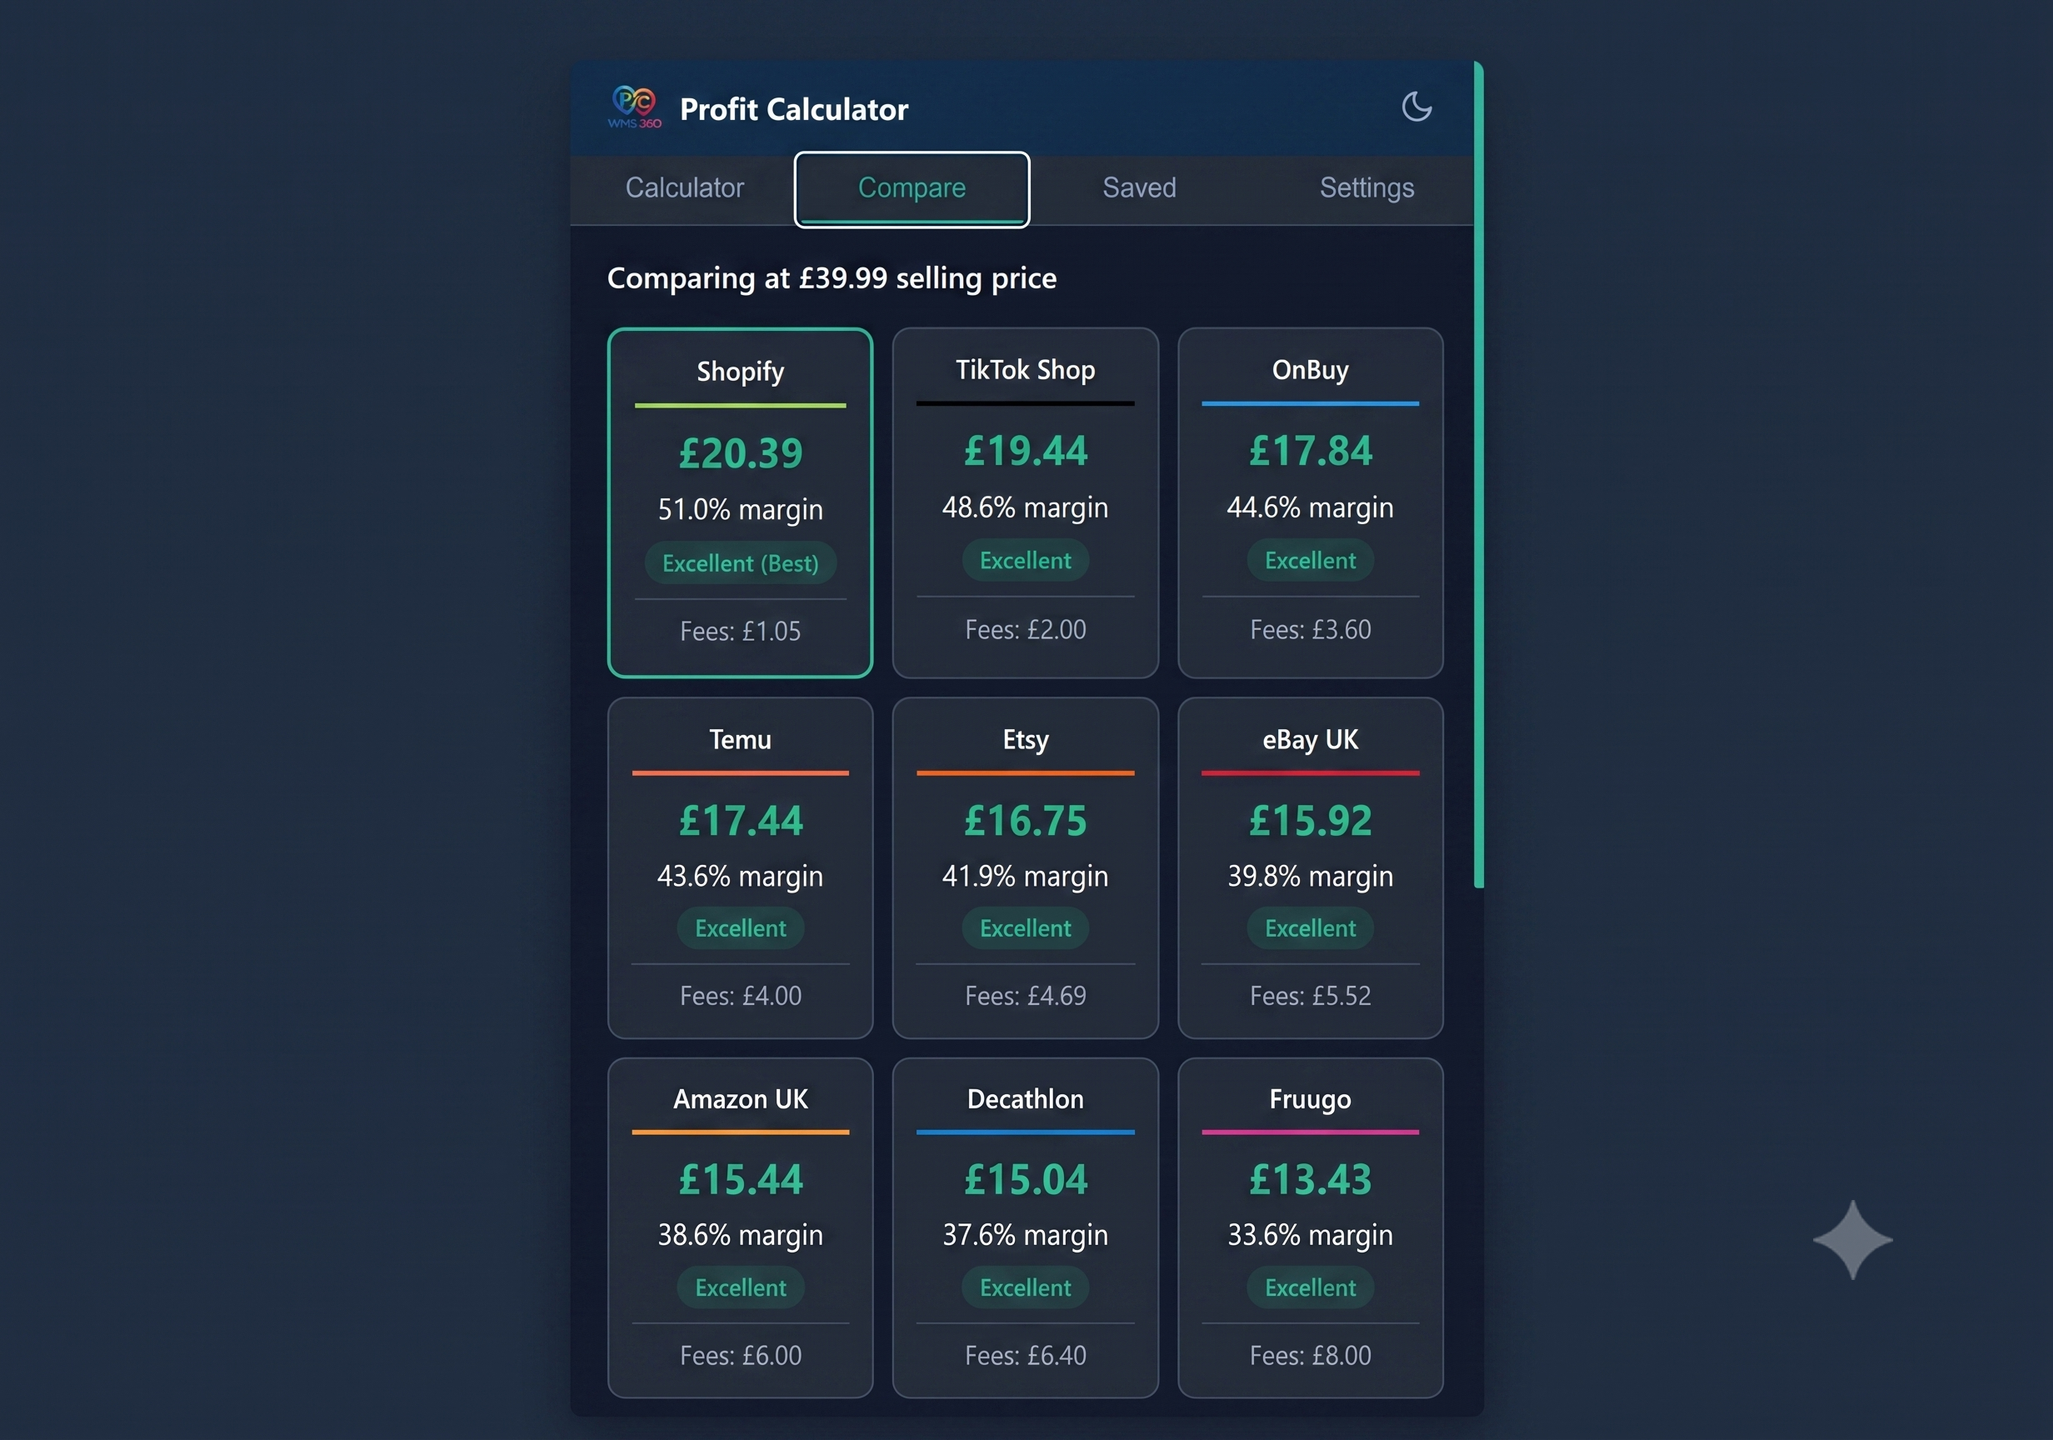Click the Profit Calculator title
This screenshot has height=1440, width=2053.
tap(794, 109)
